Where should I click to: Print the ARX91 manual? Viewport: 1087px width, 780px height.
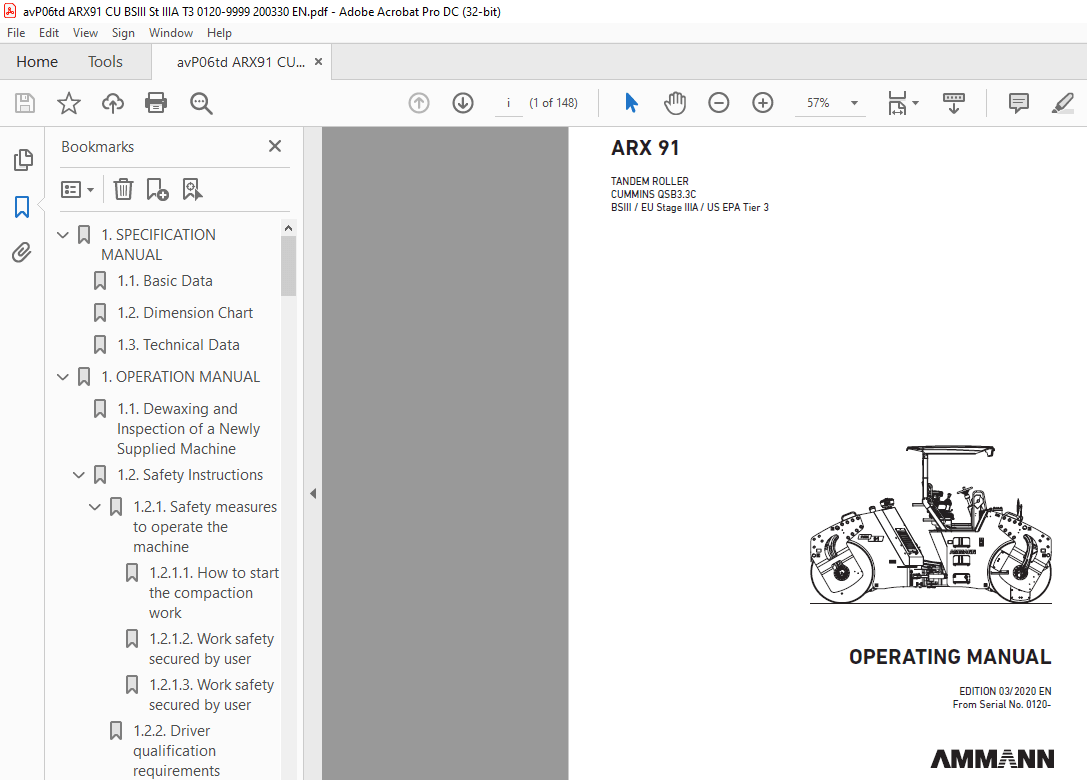156,102
